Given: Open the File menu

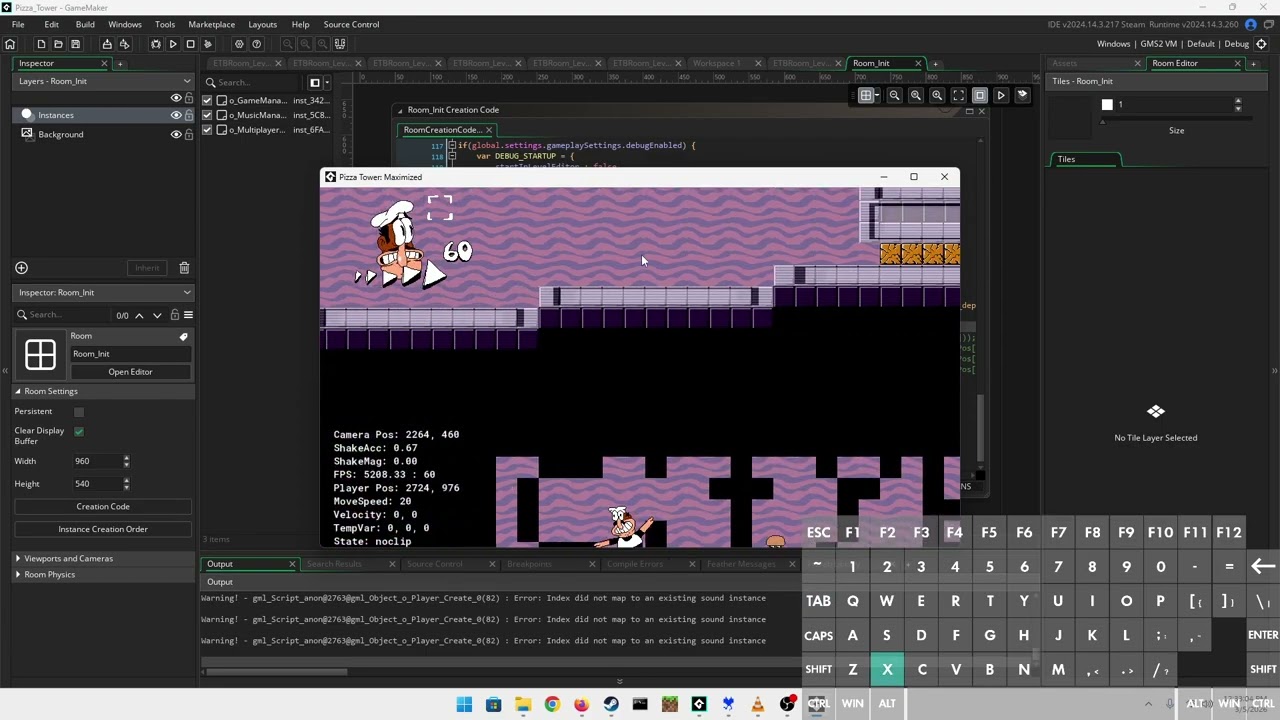Looking at the screenshot, I should click(x=18, y=24).
